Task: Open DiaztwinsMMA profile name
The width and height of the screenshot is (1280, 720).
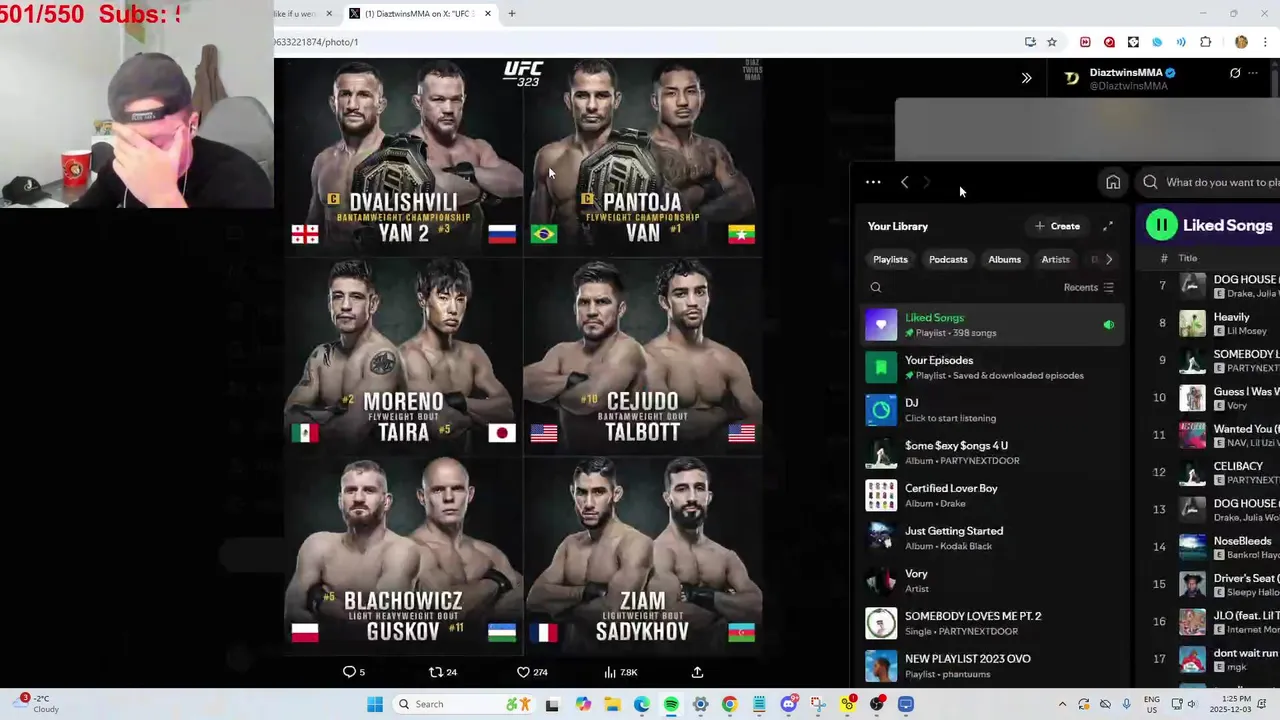Action: click(1125, 73)
